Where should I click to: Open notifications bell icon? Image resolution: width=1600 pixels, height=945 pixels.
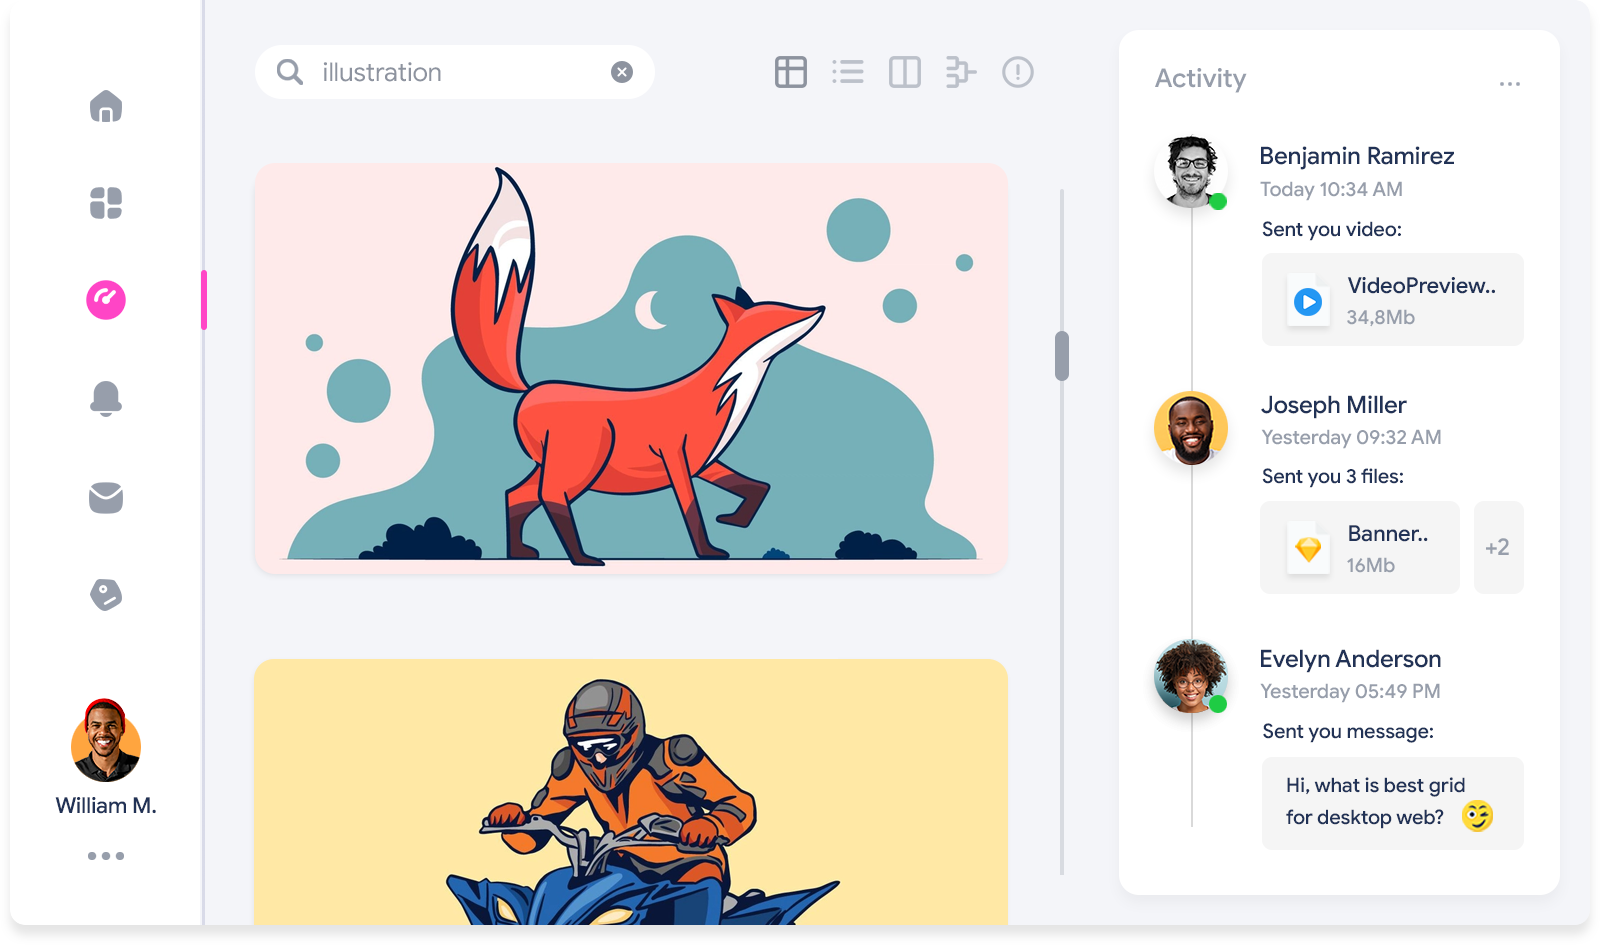pyautogui.click(x=106, y=398)
